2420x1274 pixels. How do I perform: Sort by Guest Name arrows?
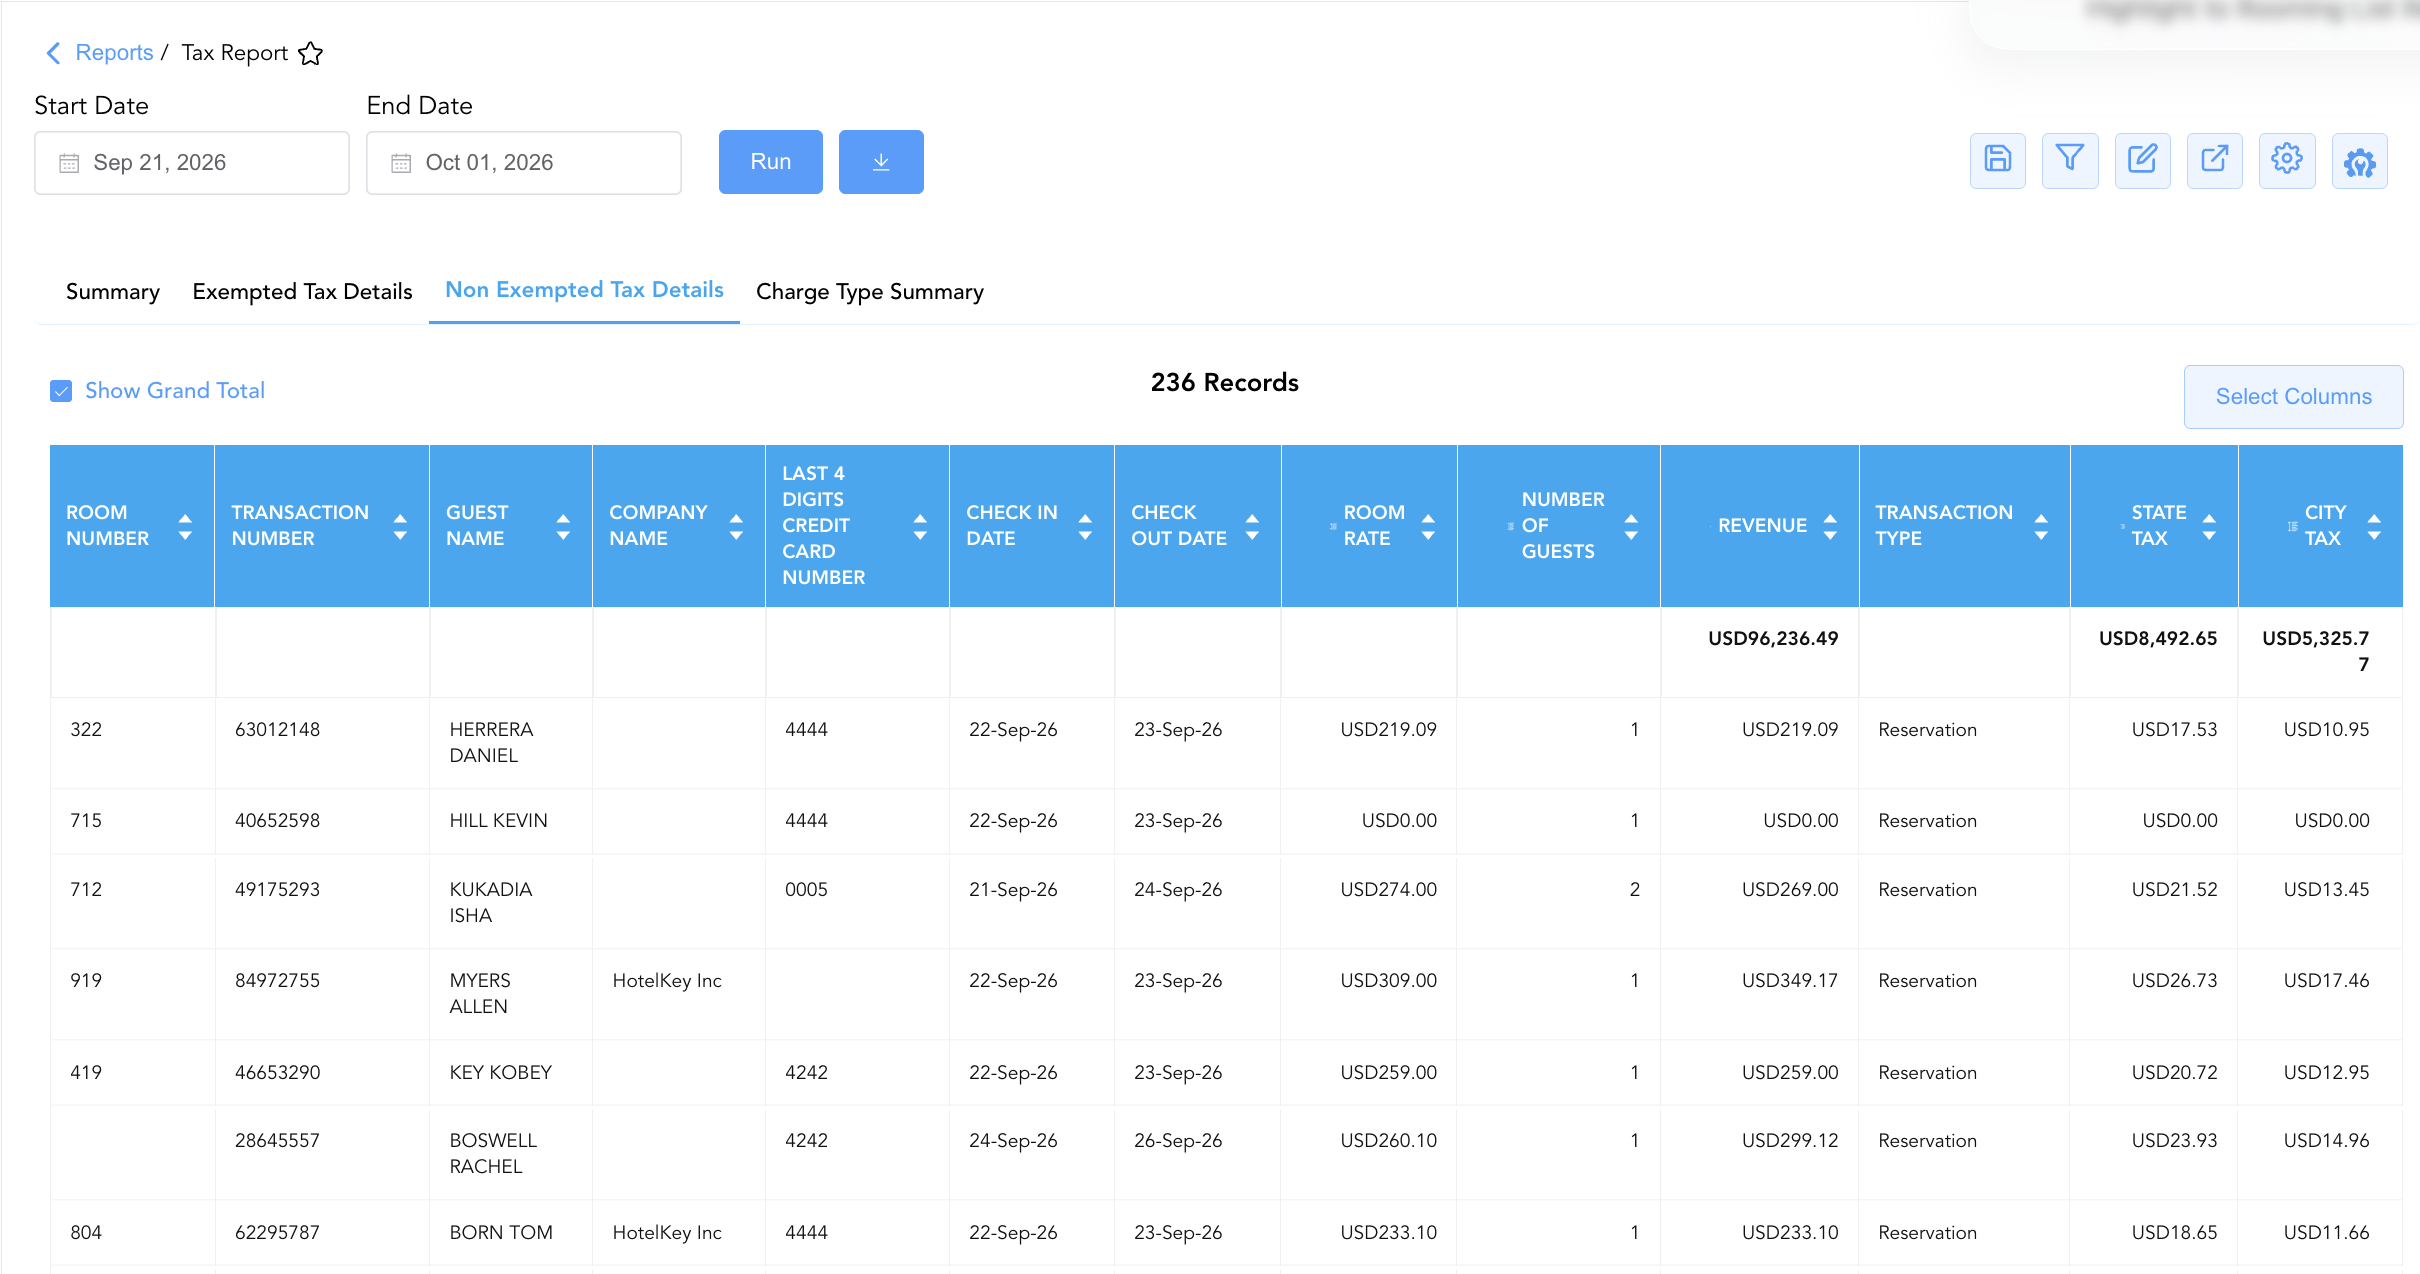pyautogui.click(x=563, y=526)
